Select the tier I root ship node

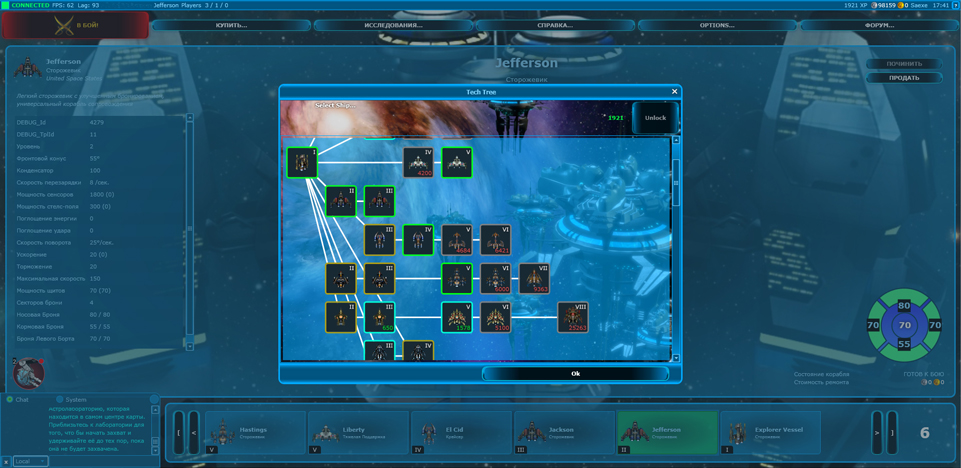[x=302, y=162]
